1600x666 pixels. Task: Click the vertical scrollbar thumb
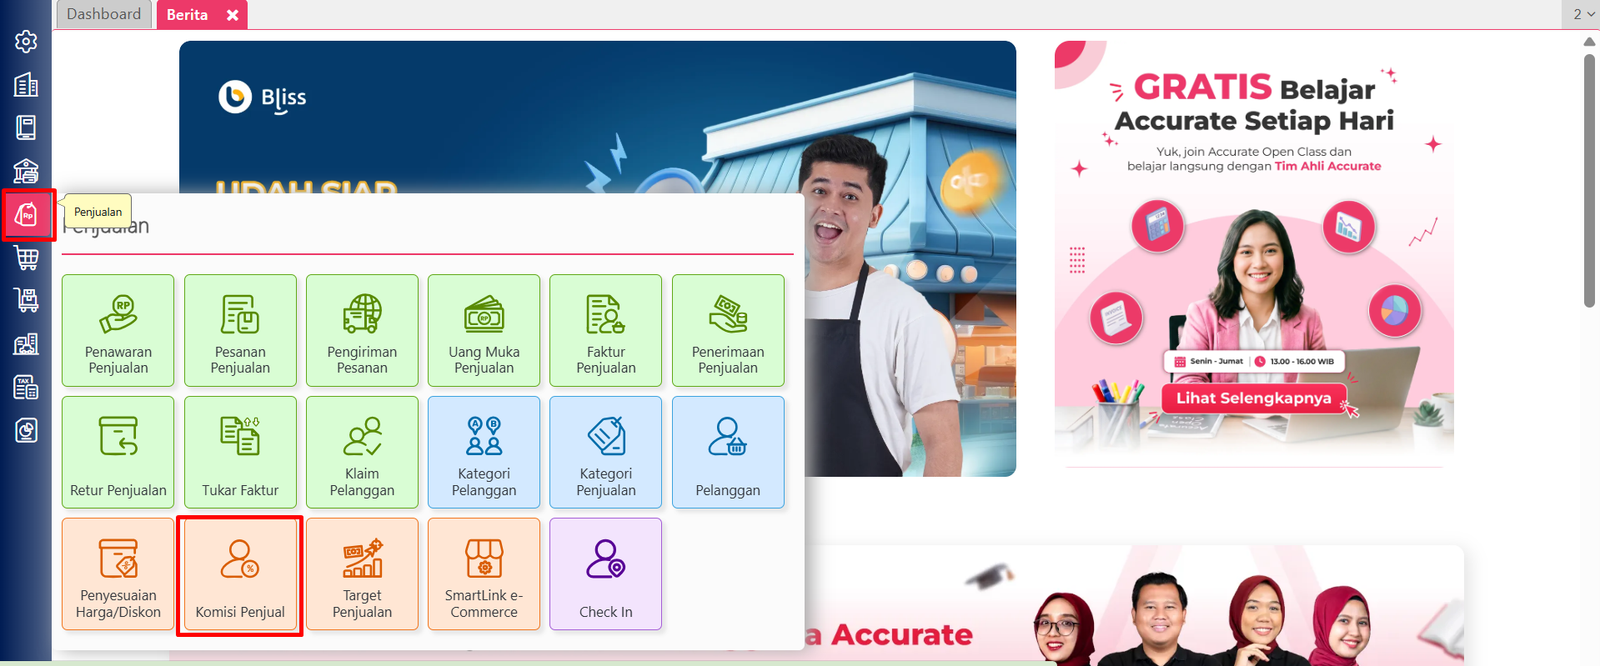pos(1589,180)
